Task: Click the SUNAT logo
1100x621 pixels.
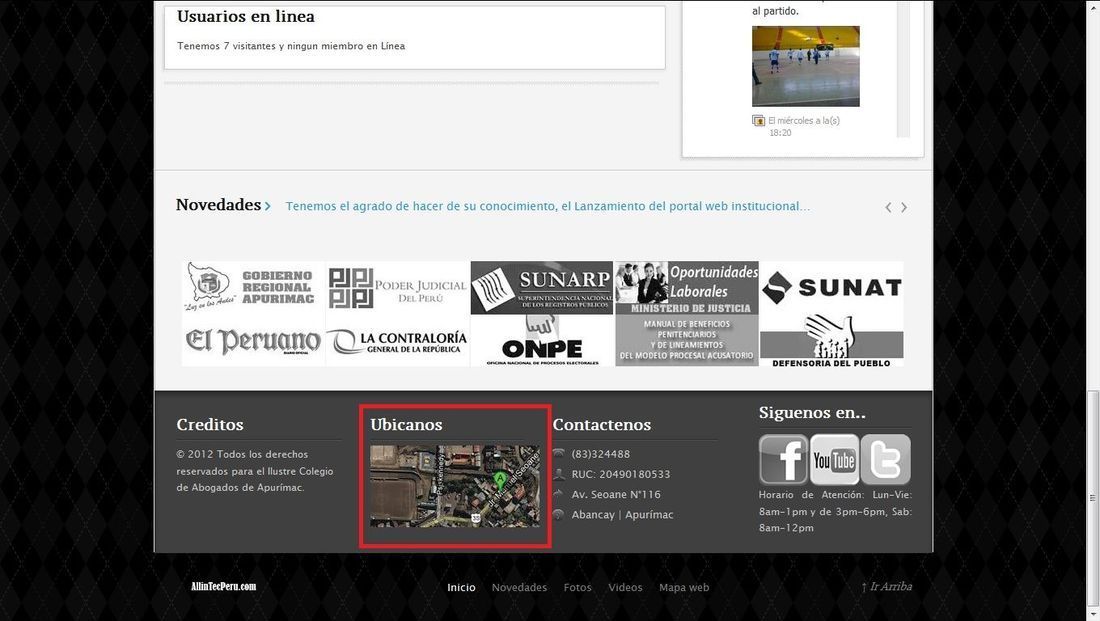Action: coord(831,287)
